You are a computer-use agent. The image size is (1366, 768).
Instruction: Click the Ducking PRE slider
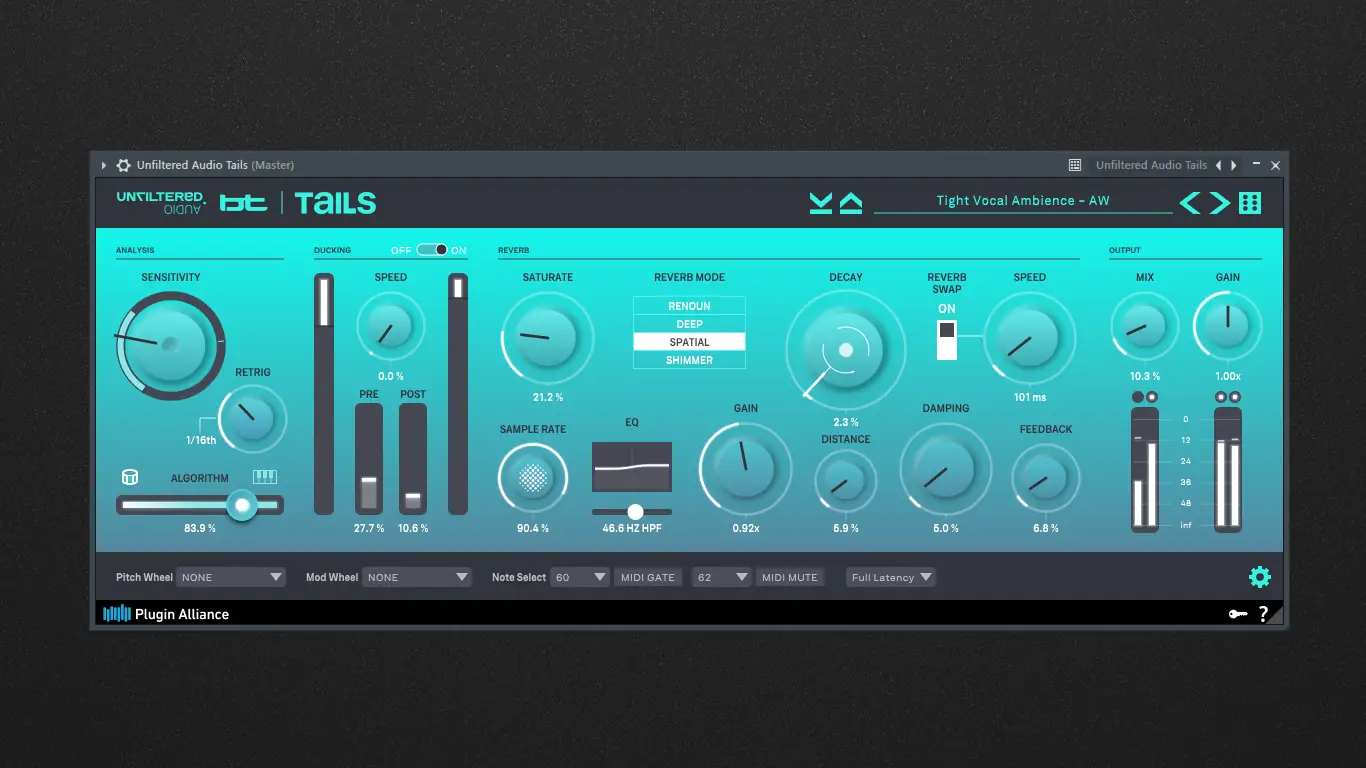coord(369,459)
